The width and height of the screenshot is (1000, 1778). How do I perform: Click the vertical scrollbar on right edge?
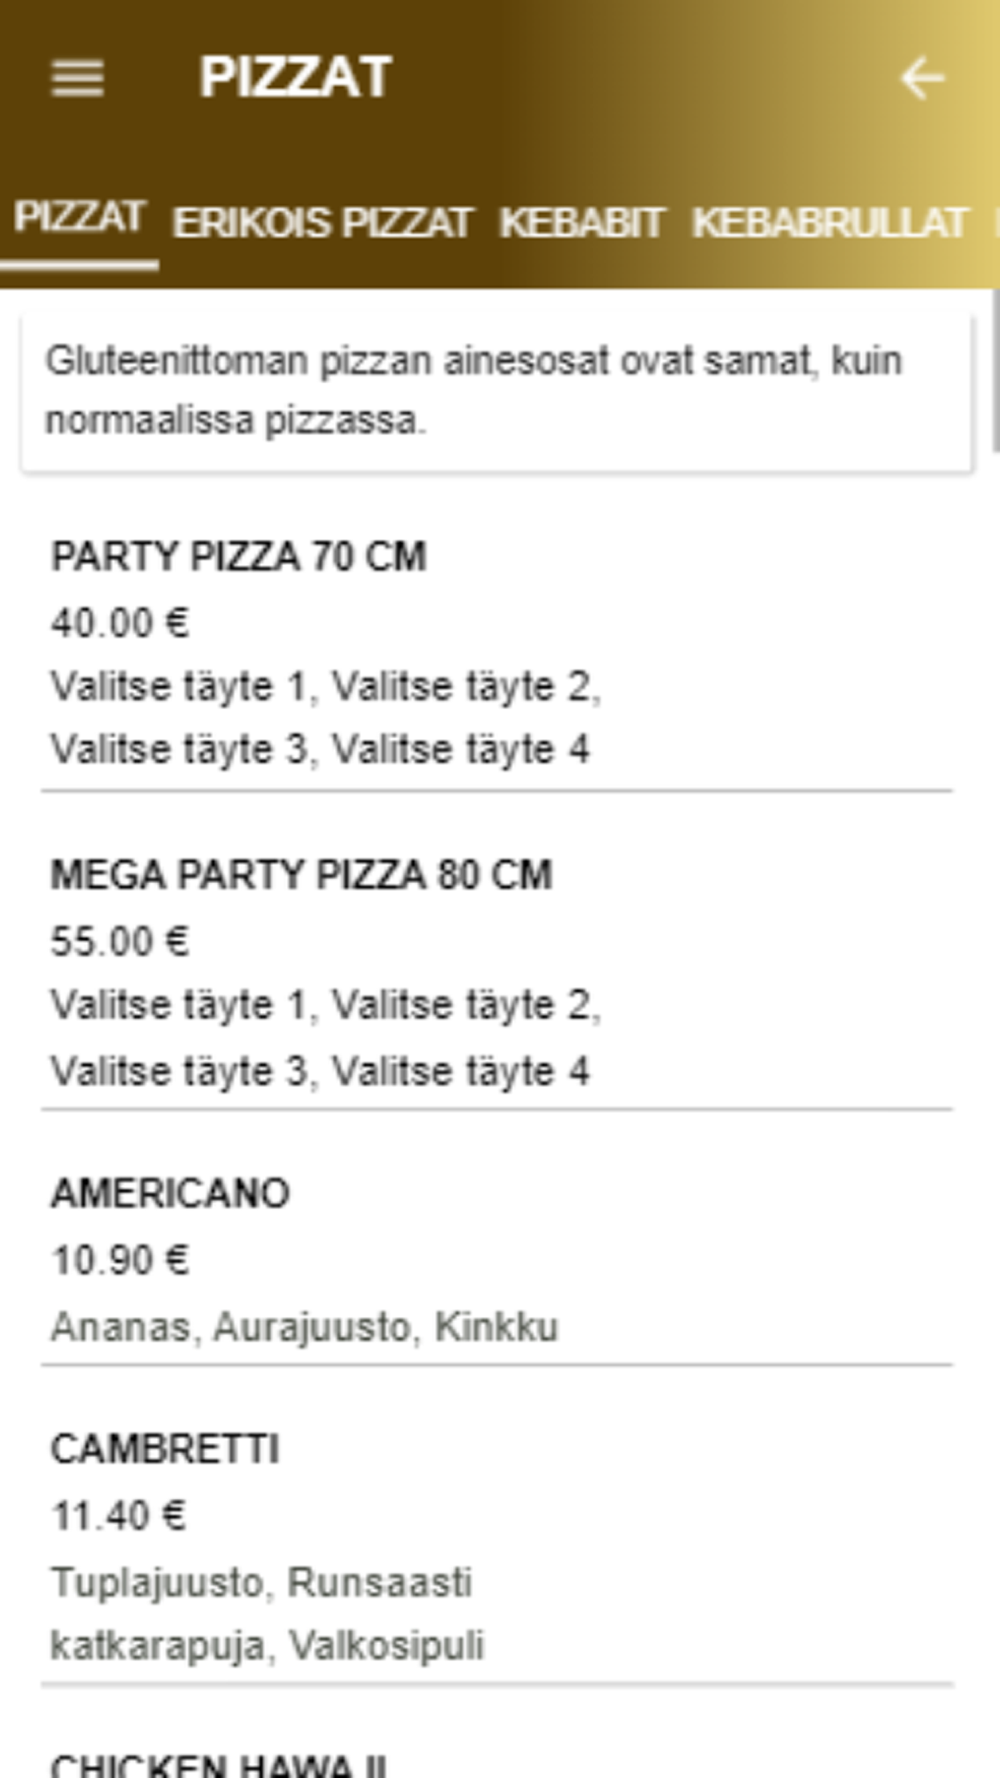pyautogui.click(x=994, y=372)
